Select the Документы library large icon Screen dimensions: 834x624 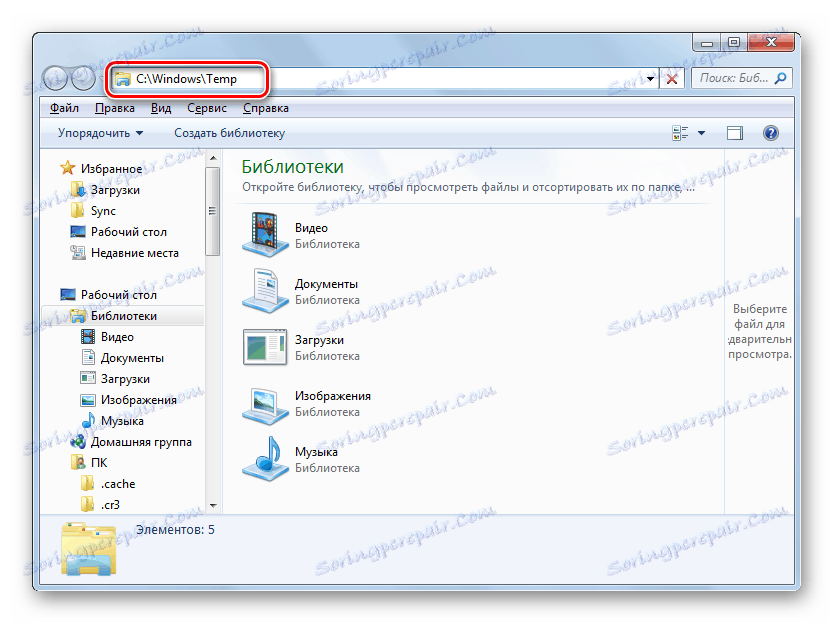[265, 290]
